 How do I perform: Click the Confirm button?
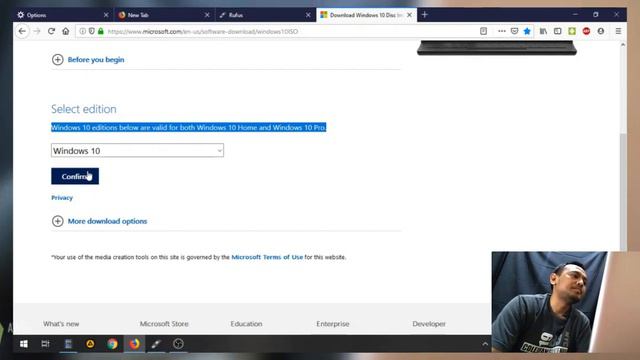pos(75,176)
